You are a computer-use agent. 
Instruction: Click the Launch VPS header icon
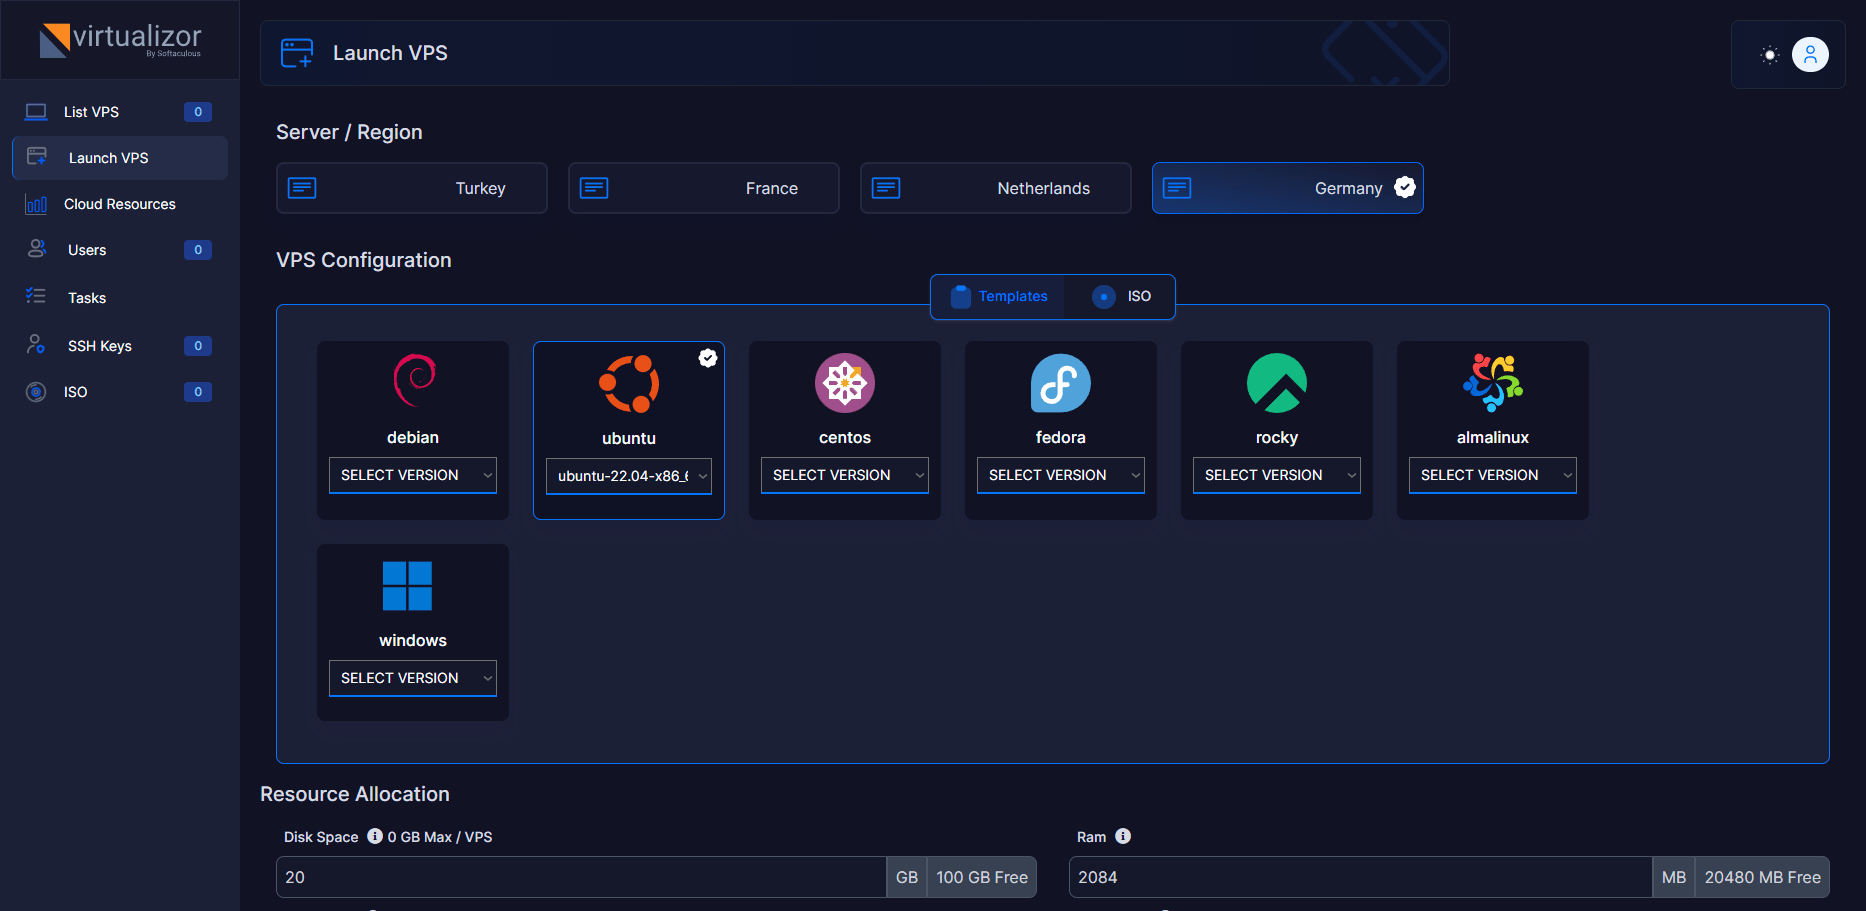(297, 53)
